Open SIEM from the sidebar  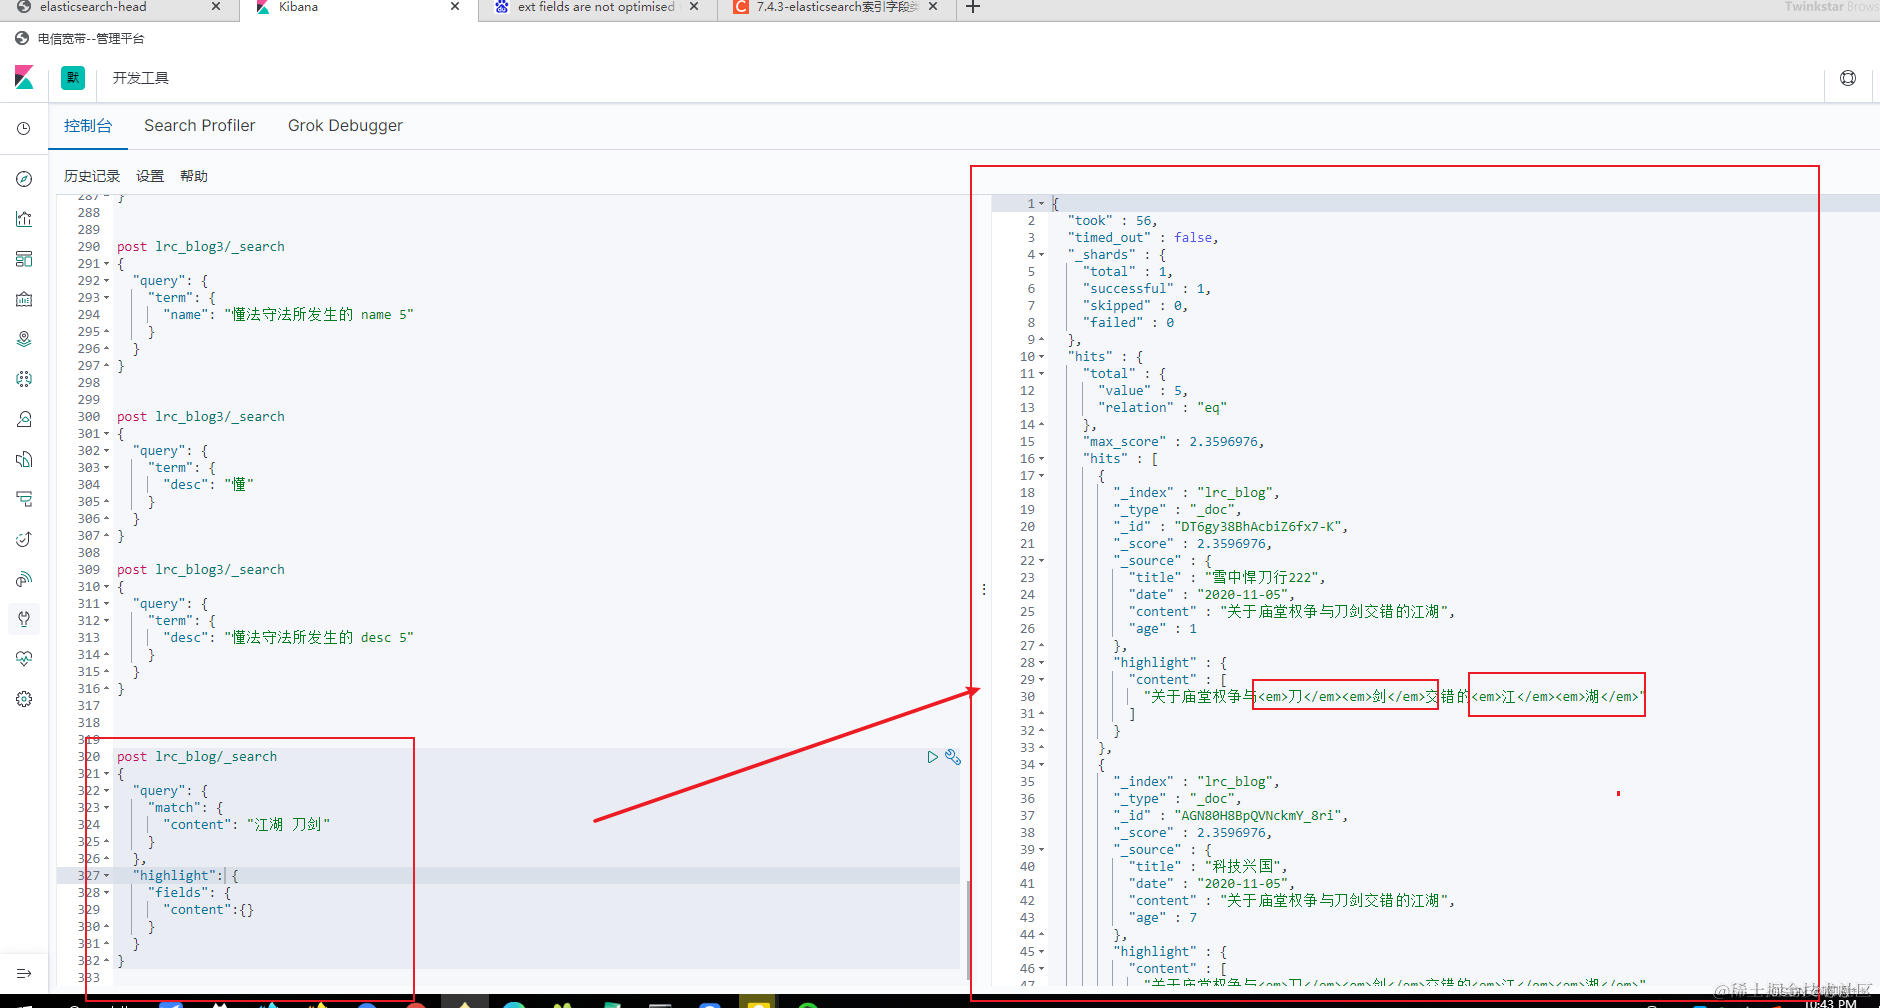pyautogui.click(x=24, y=579)
